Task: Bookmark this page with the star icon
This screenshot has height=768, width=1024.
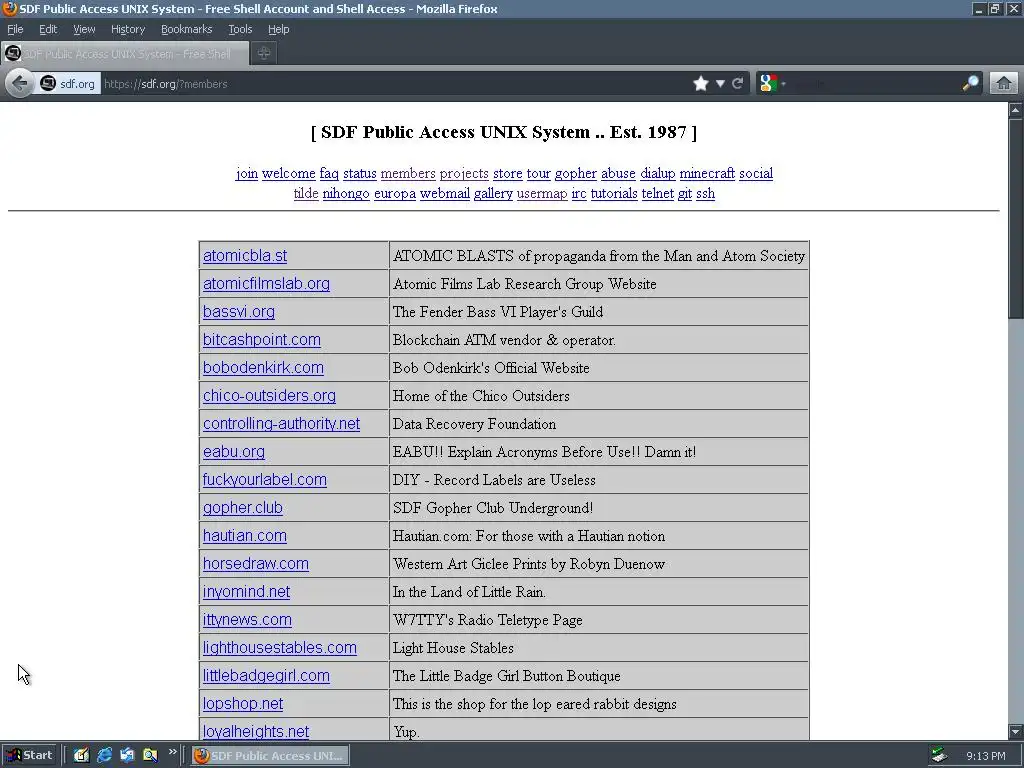Action: coord(701,84)
